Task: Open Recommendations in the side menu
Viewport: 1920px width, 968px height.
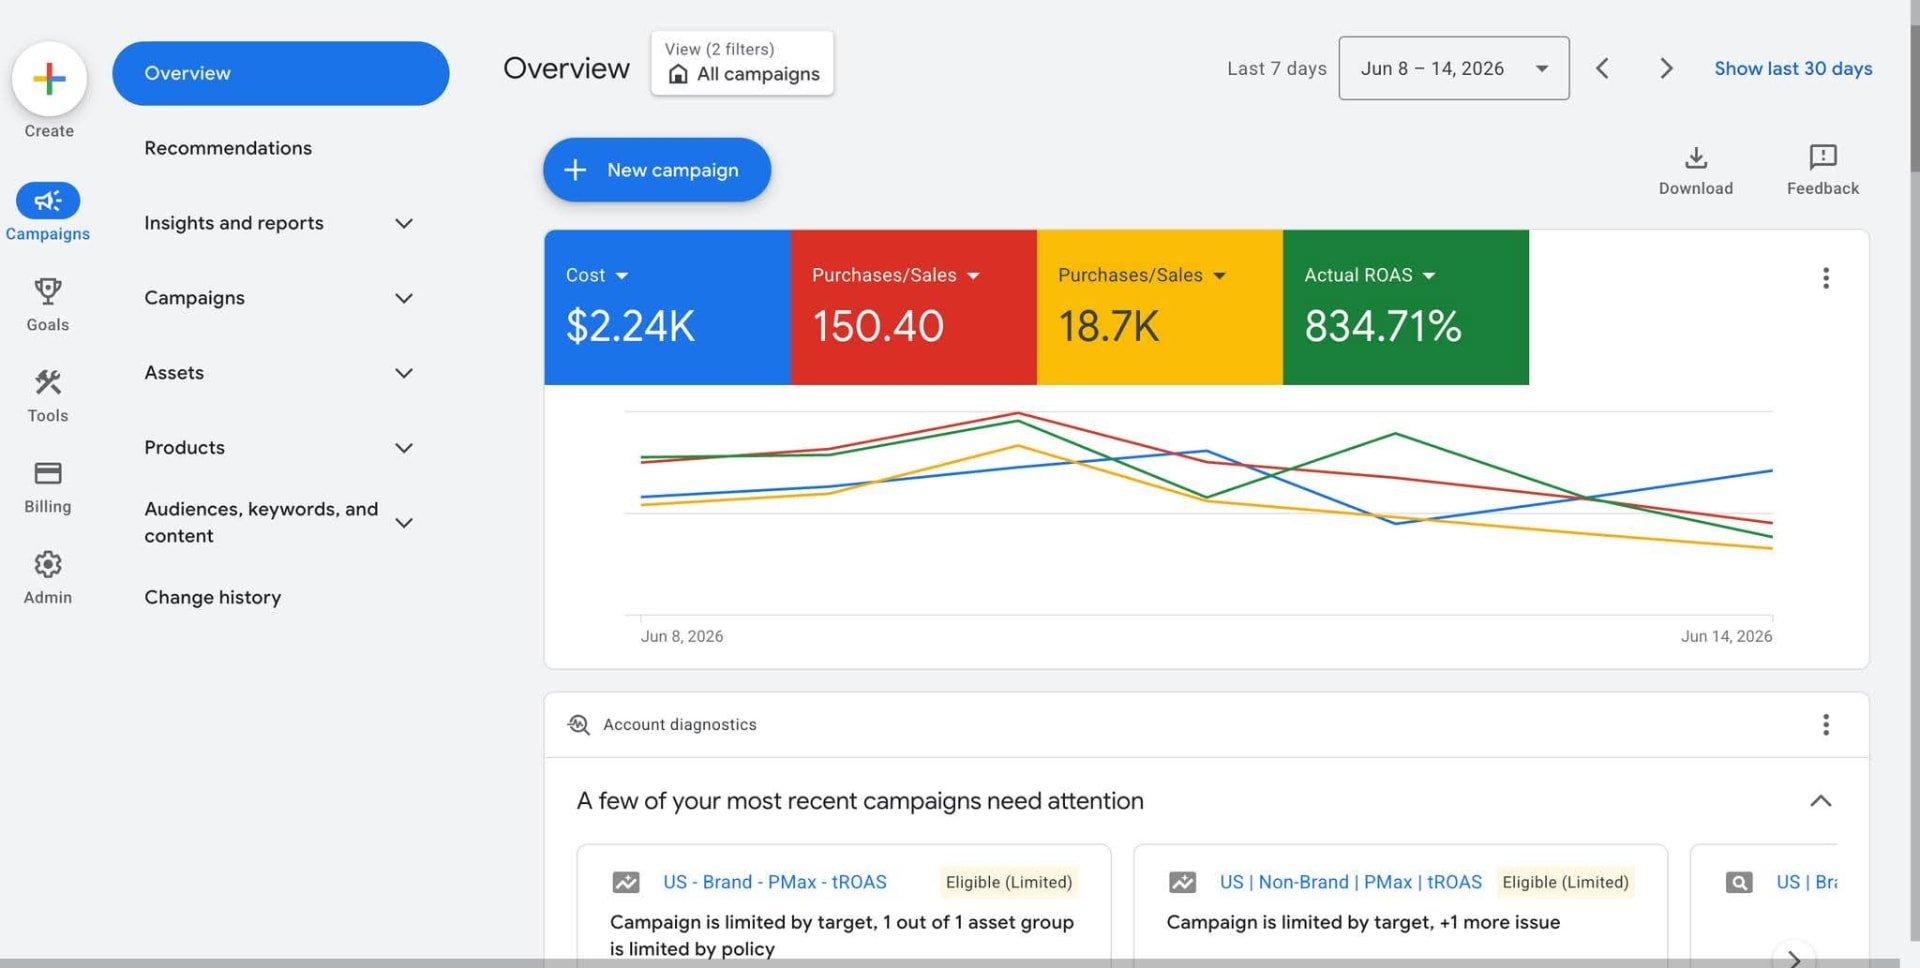Action: 228,148
